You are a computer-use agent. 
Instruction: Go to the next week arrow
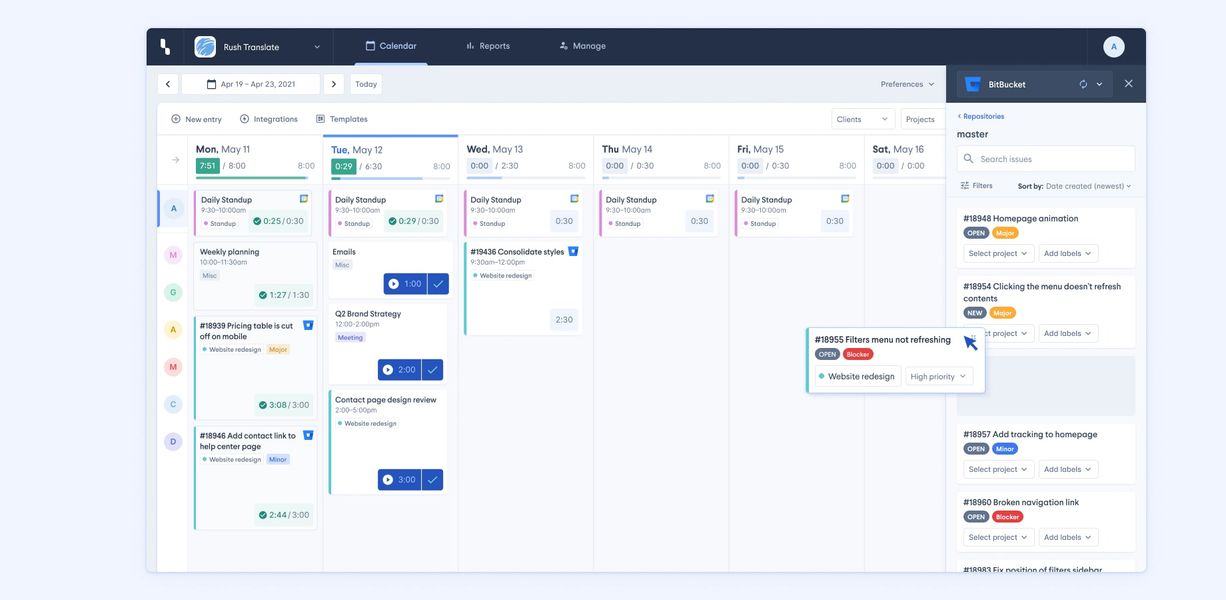point(334,84)
